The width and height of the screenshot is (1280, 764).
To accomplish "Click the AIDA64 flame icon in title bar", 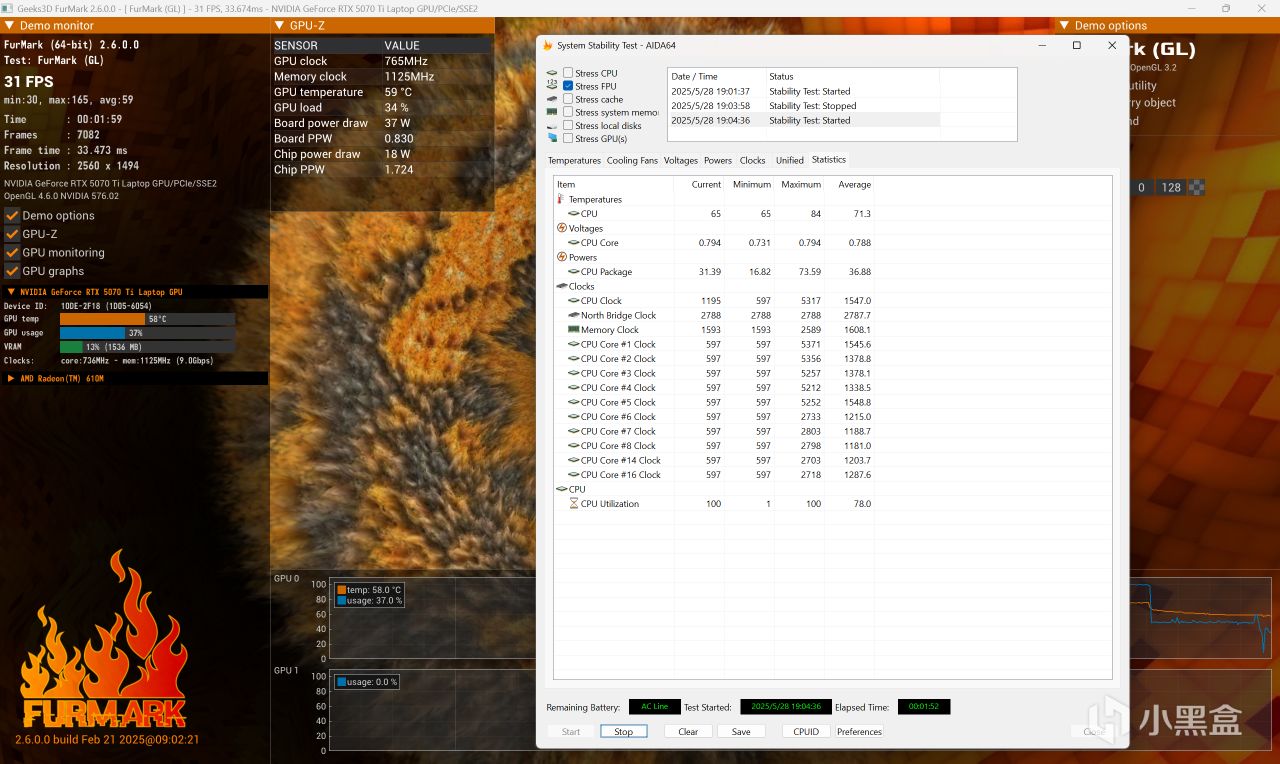I will coord(548,45).
